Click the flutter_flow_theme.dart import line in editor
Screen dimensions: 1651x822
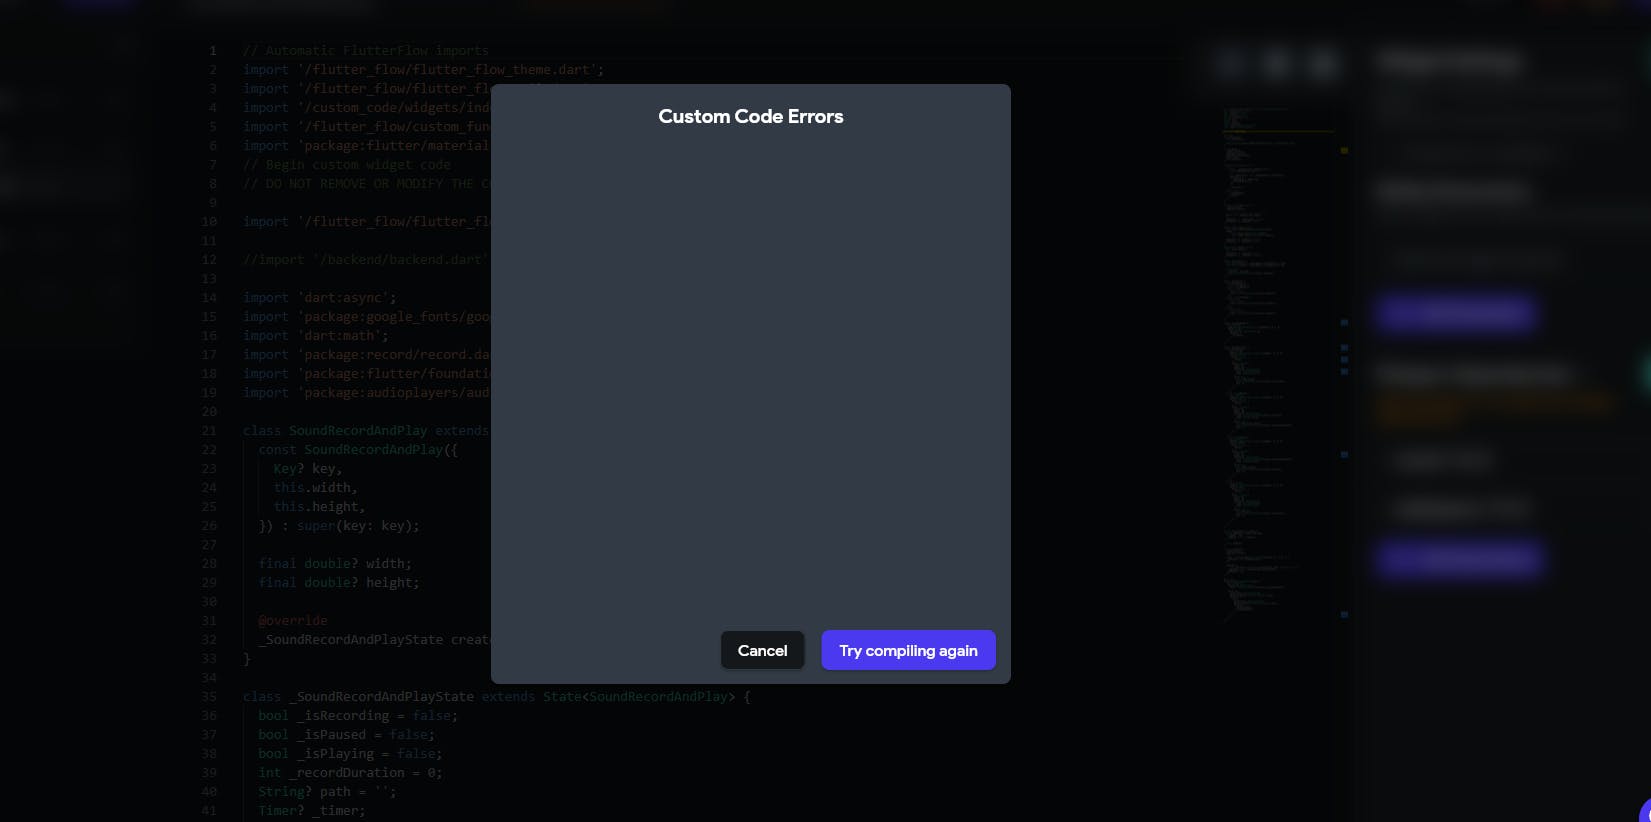tap(423, 69)
